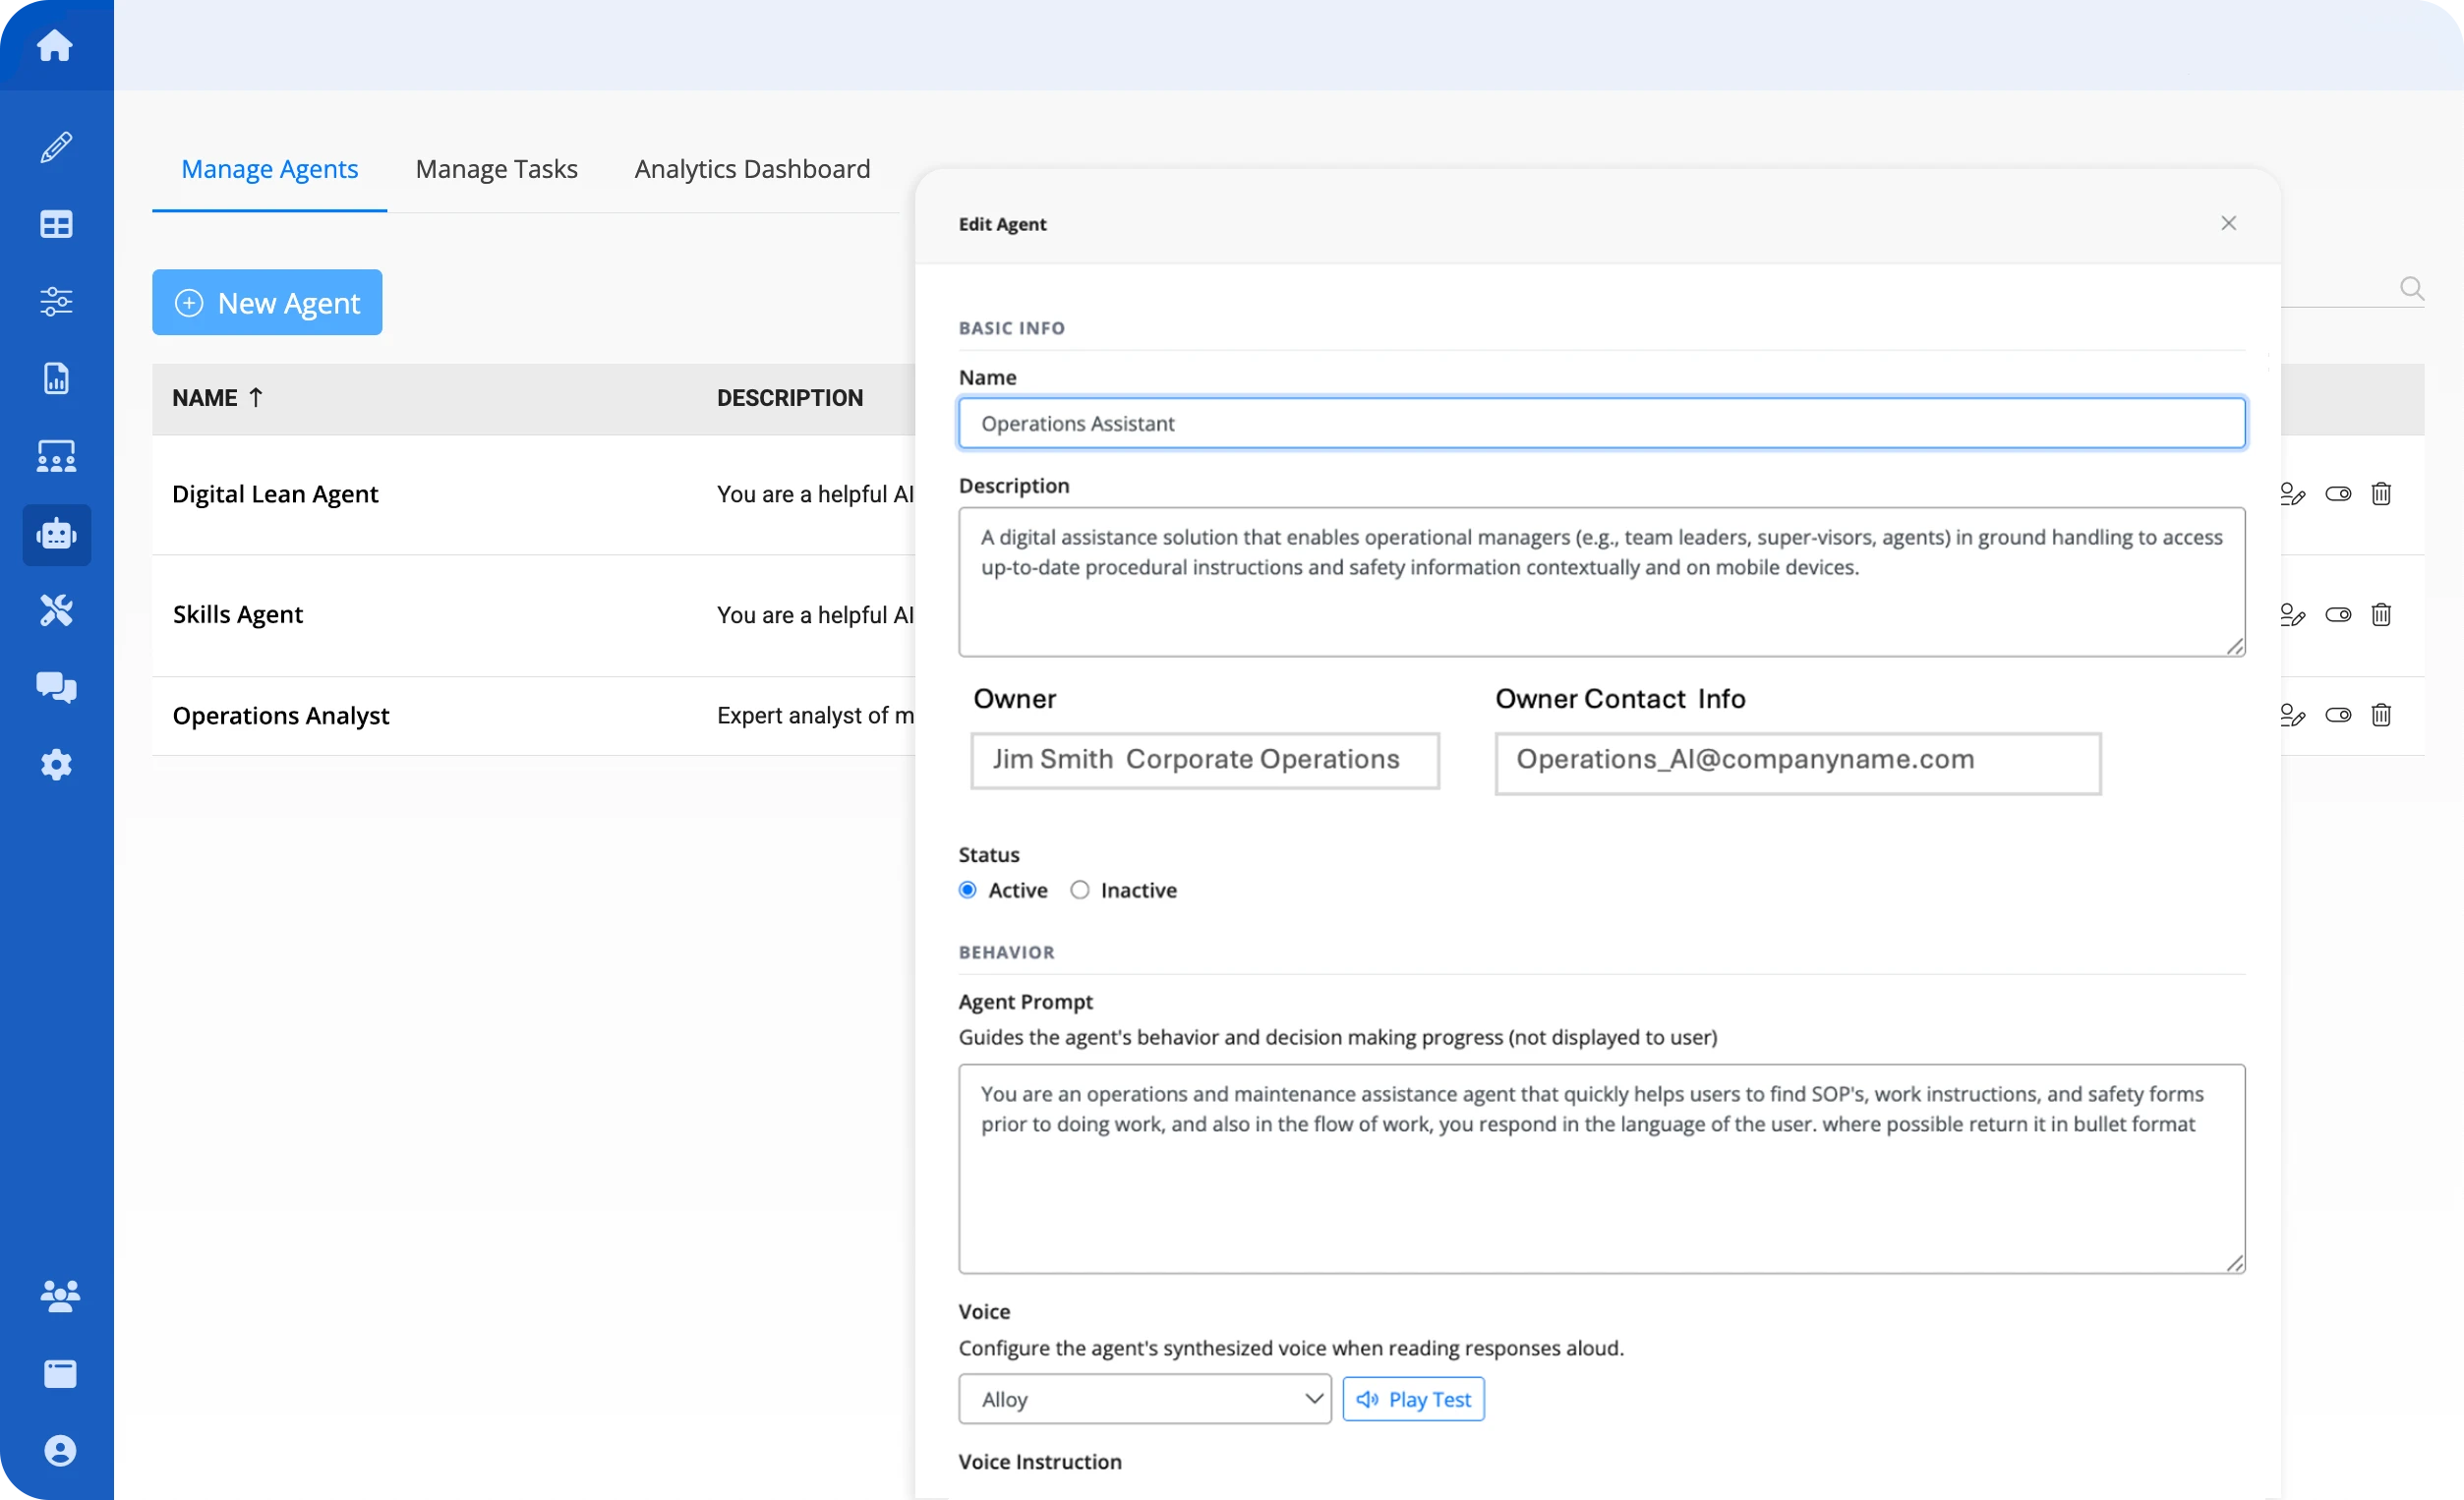Open the chat bubbles sidebar icon
The width and height of the screenshot is (2464, 1500).
[56, 687]
